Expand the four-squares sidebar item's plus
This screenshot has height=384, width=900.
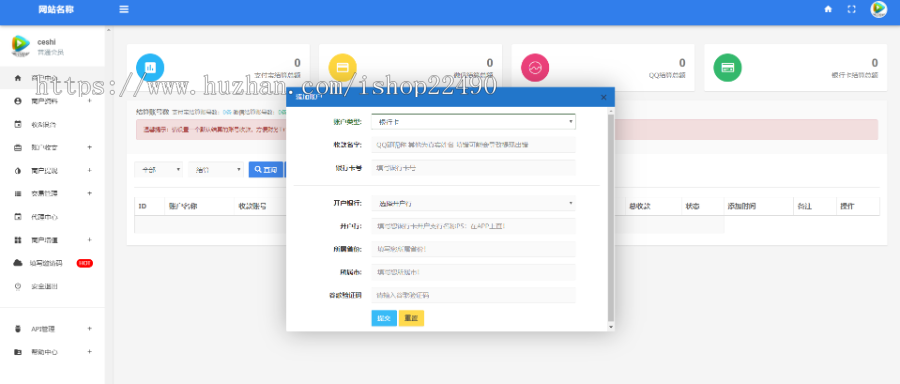coord(90,240)
